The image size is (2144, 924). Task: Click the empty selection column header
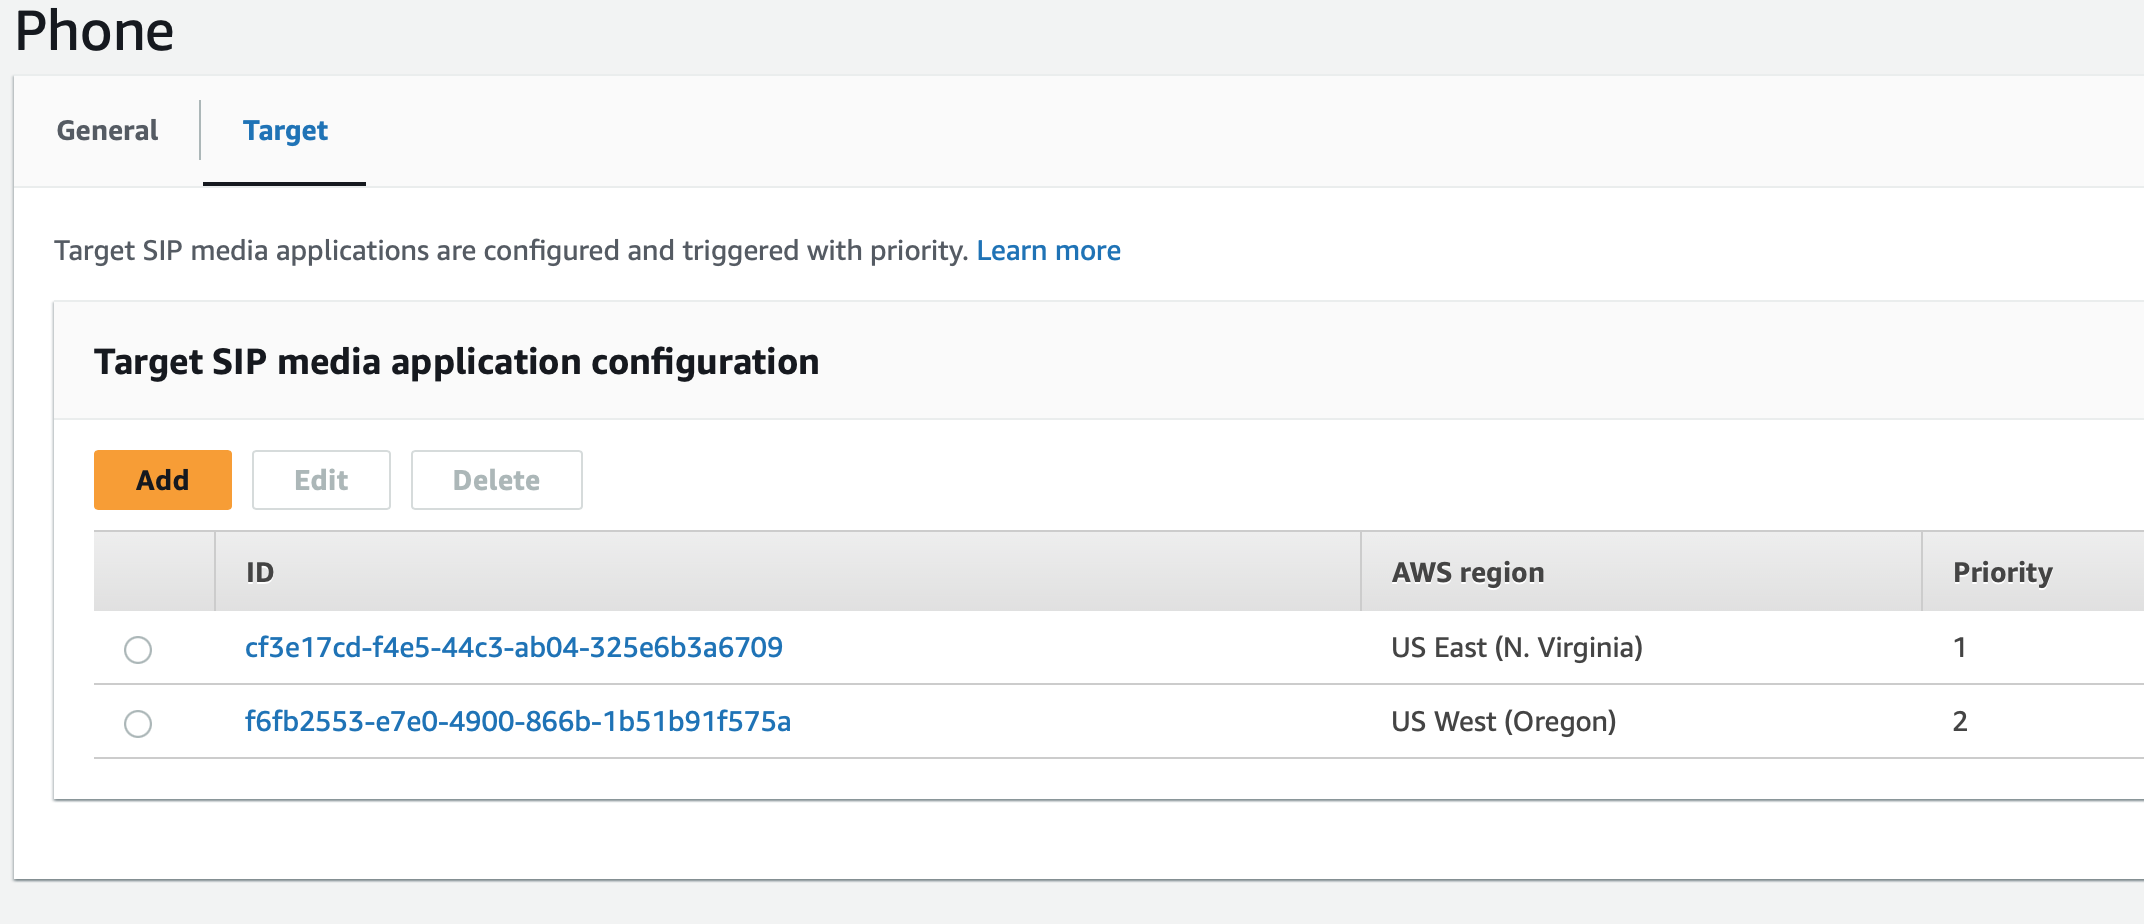click(x=154, y=572)
